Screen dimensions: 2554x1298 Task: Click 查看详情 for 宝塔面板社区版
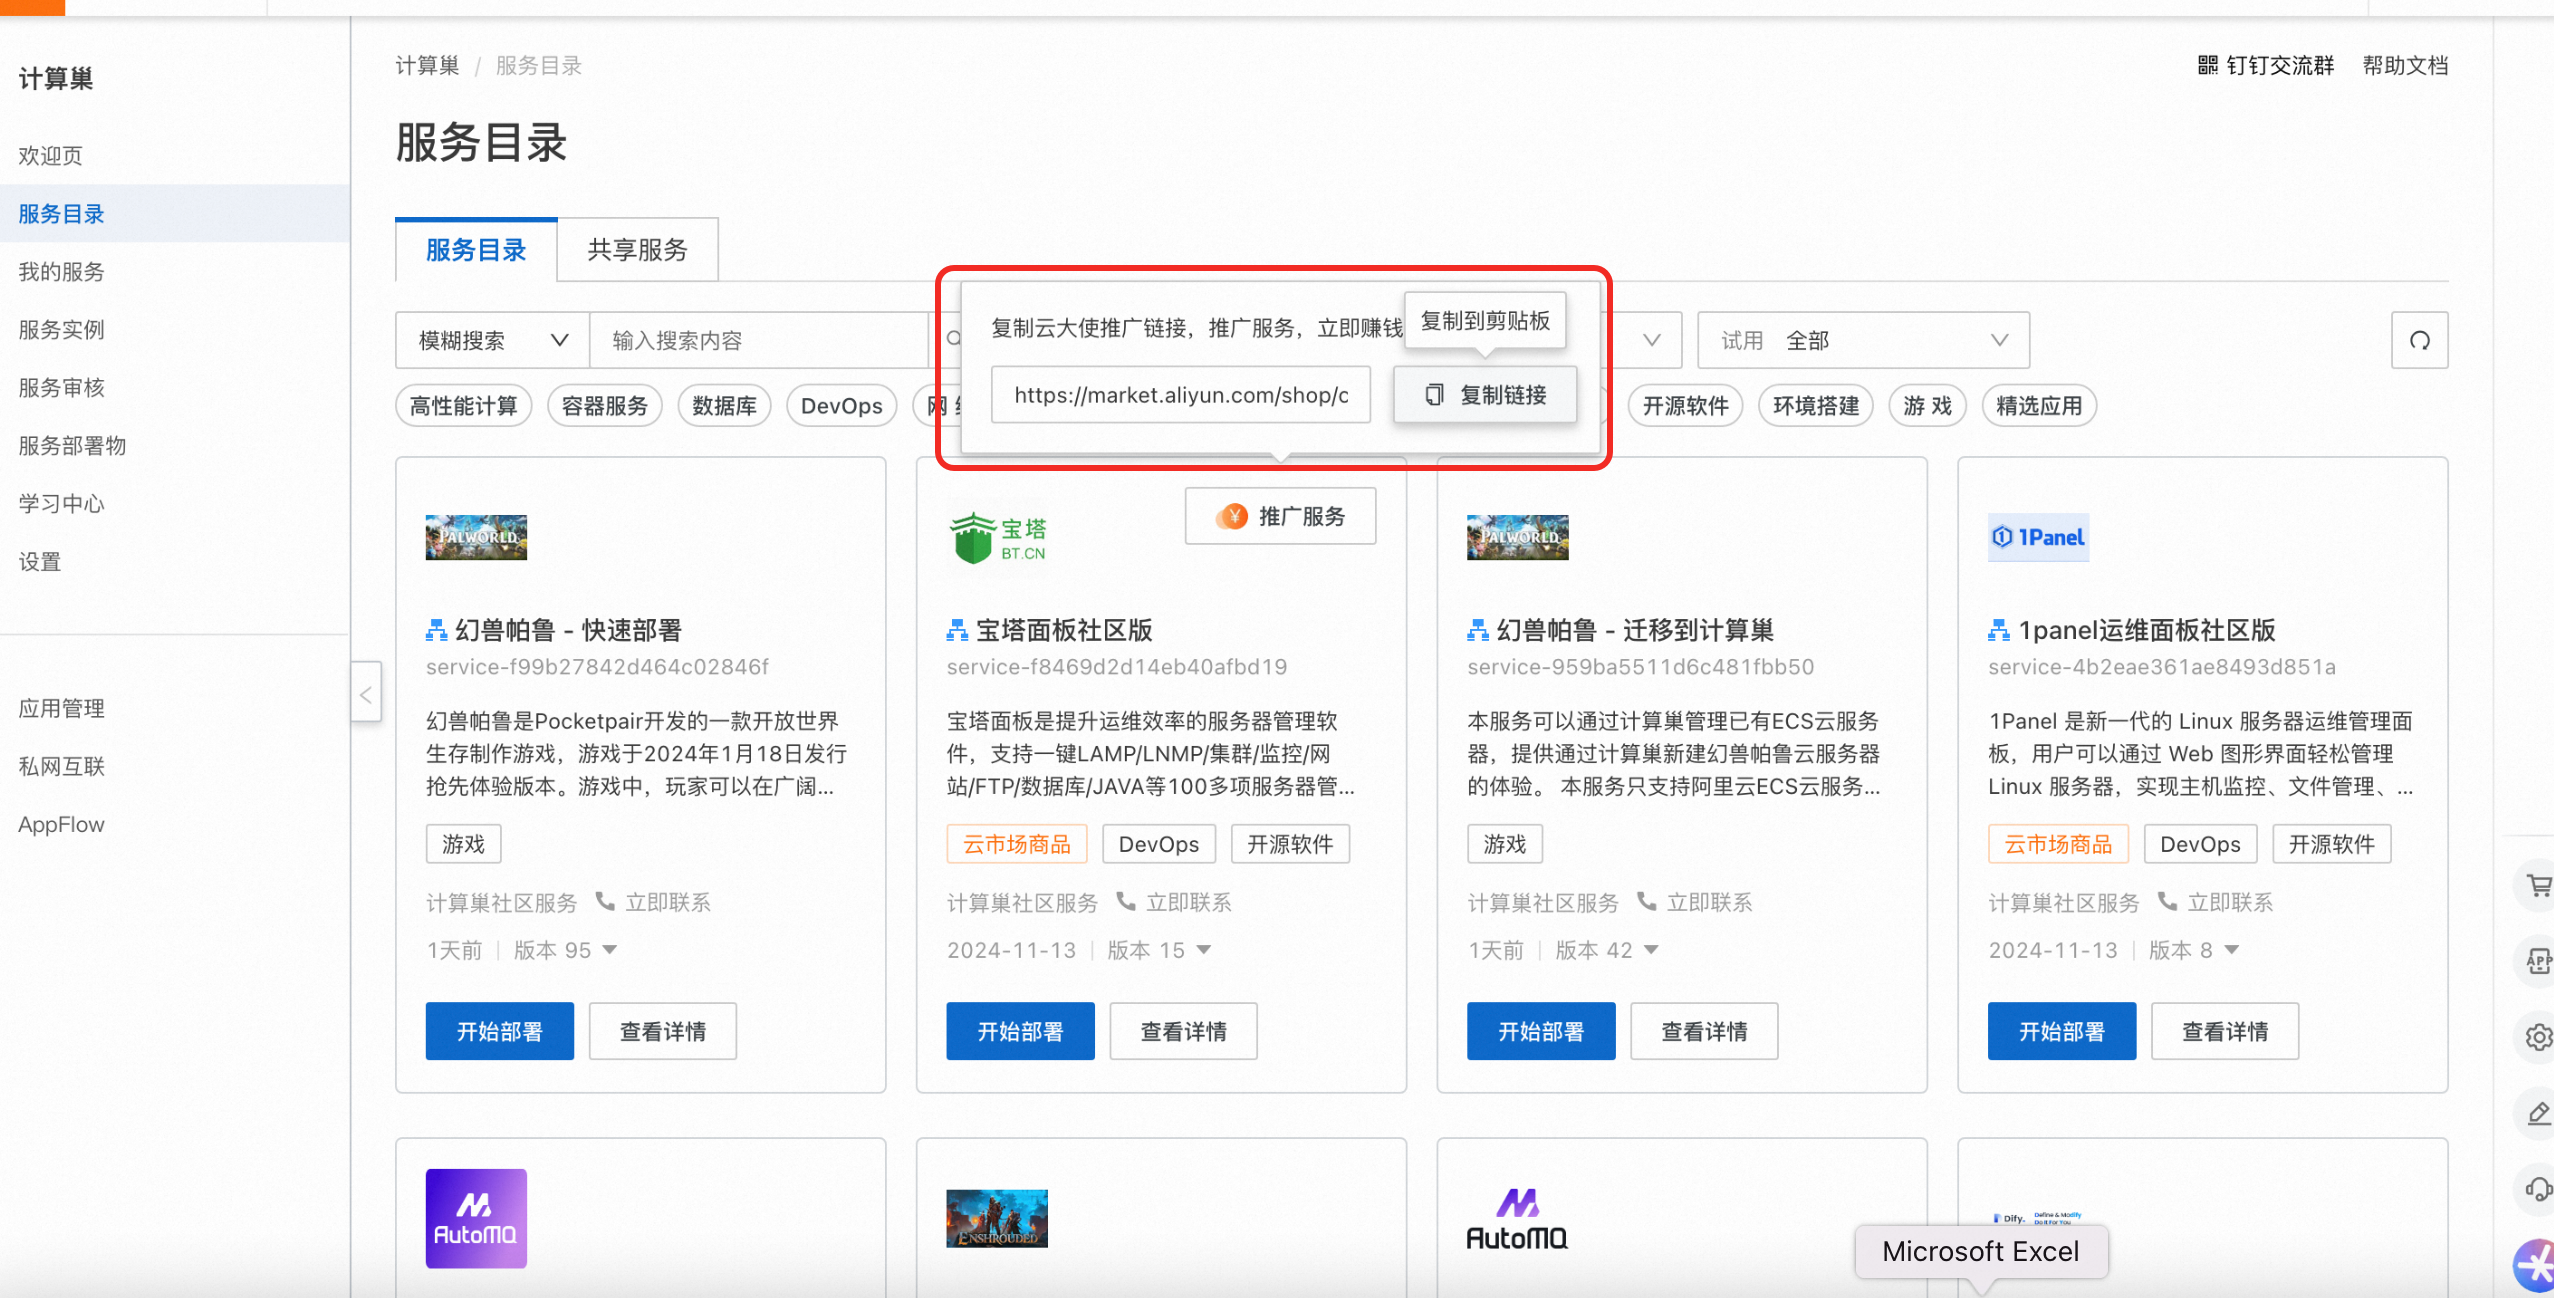tap(1184, 1031)
